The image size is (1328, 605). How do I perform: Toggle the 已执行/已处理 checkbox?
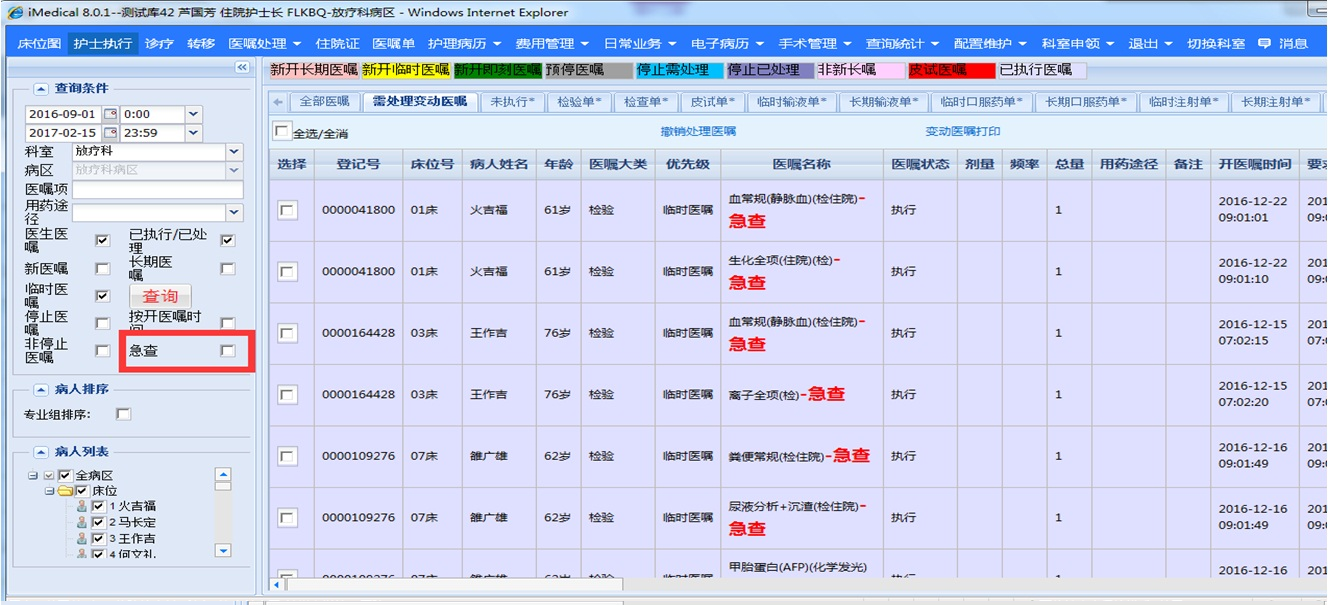(x=228, y=241)
